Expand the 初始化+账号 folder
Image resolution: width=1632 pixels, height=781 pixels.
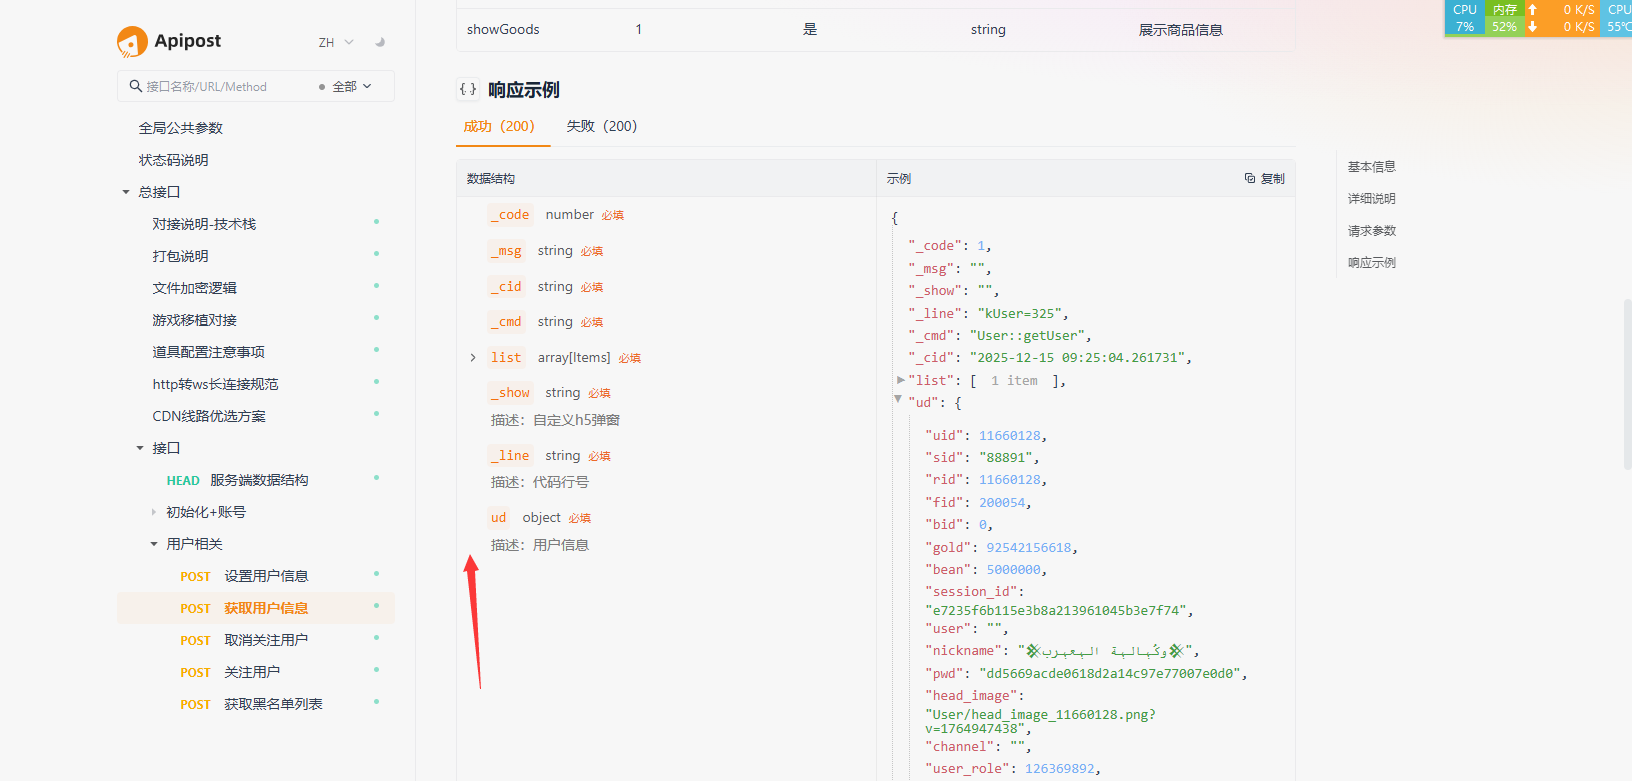[x=154, y=512]
